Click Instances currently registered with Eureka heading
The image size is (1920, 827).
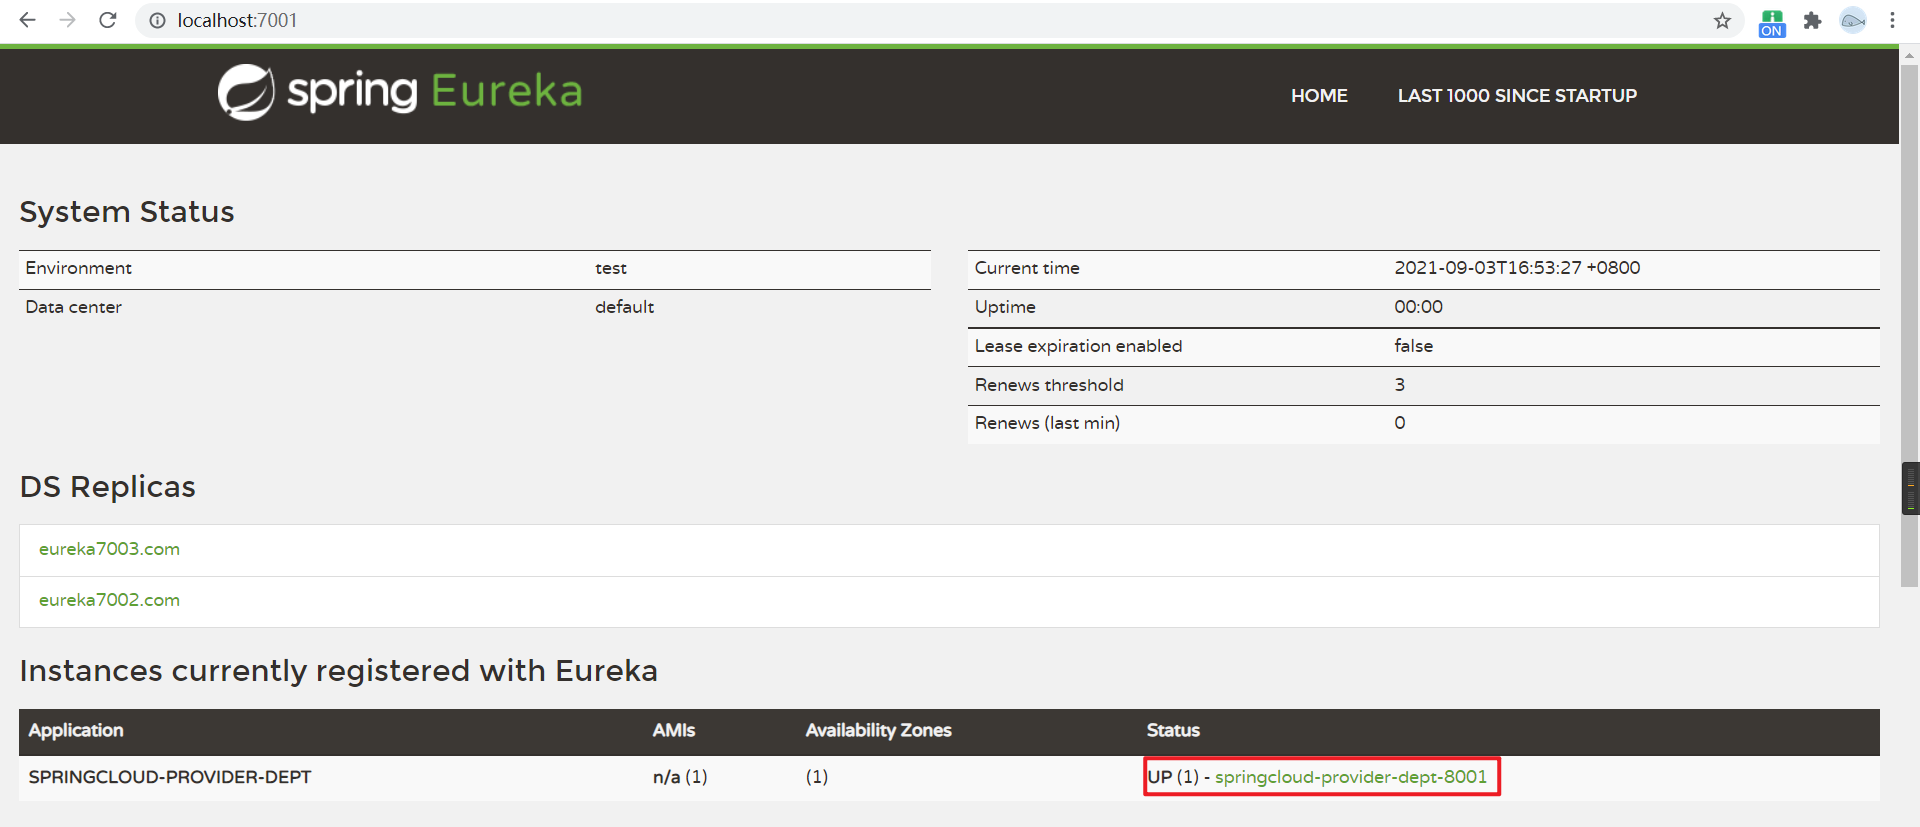(339, 671)
